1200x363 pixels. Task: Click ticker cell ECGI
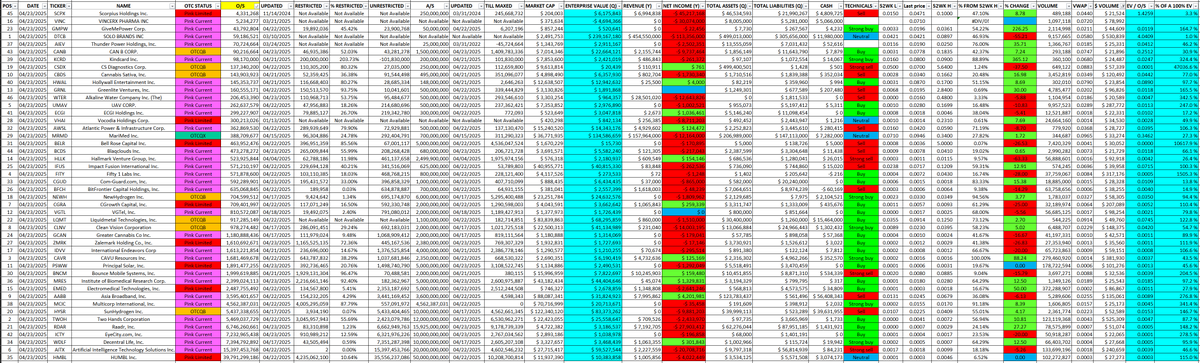(x=60, y=113)
